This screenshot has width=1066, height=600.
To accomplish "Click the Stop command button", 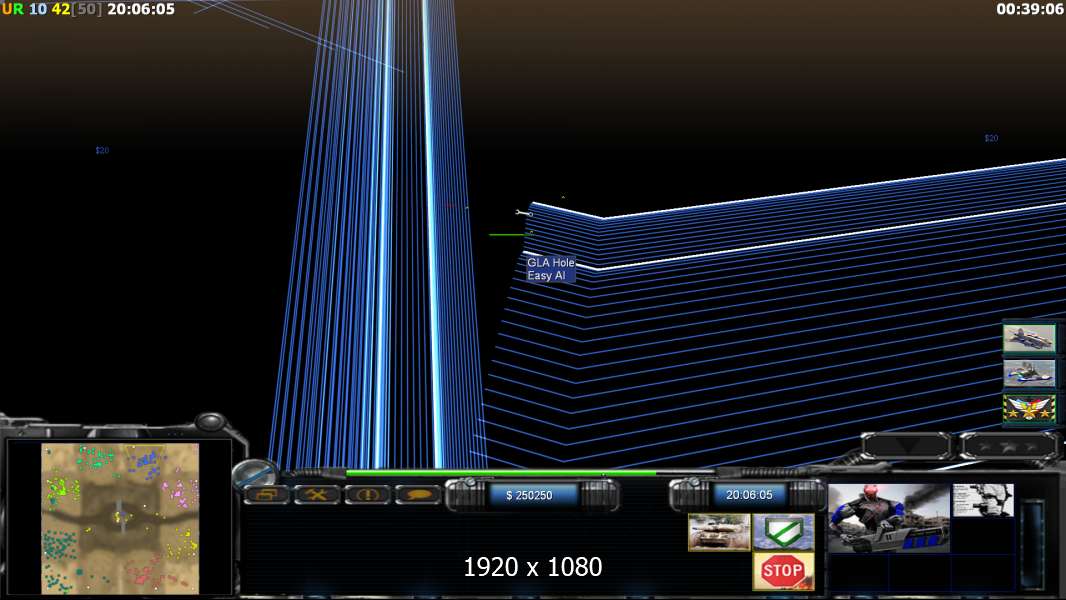I will (x=783, y=569).
